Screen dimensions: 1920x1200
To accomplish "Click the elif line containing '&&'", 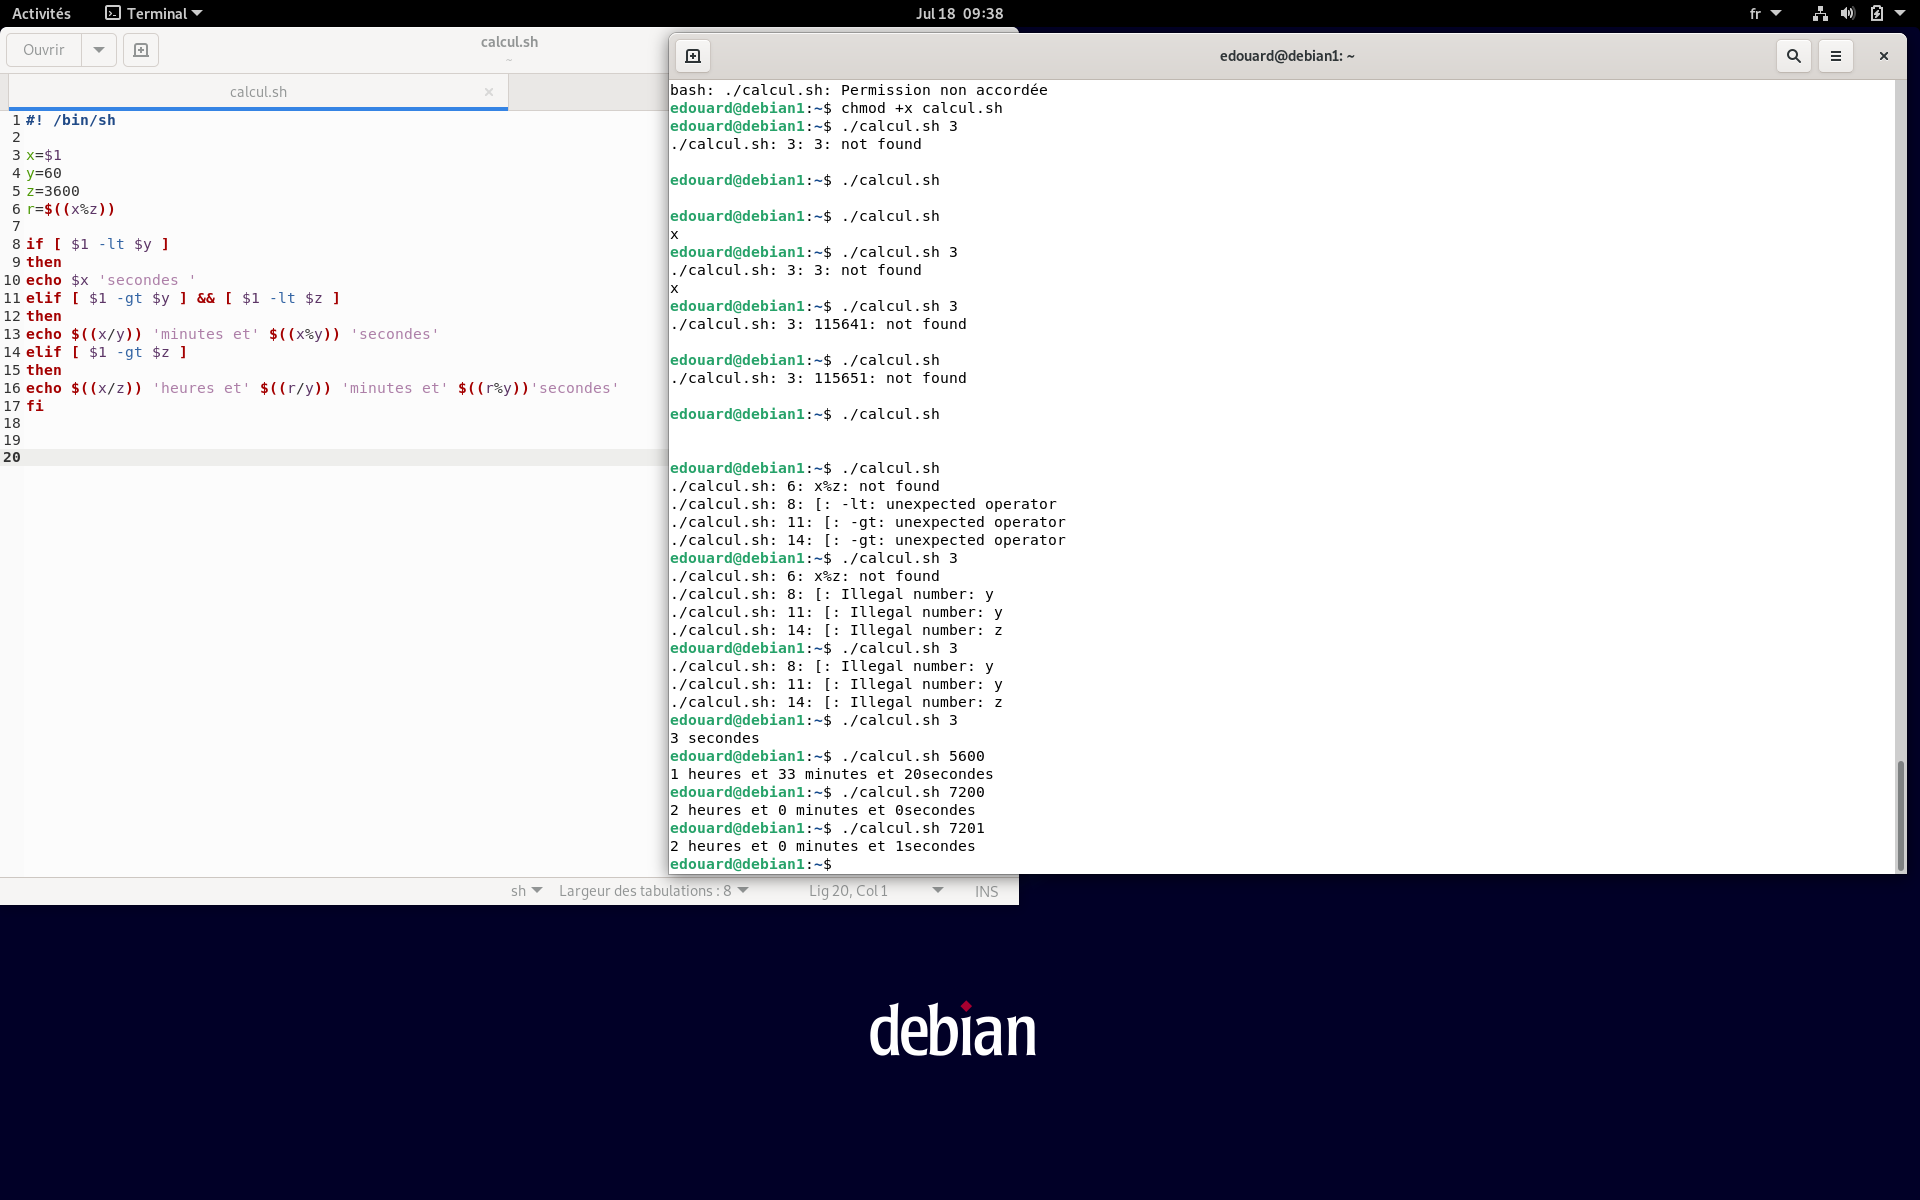I will [x=183, y=298].
